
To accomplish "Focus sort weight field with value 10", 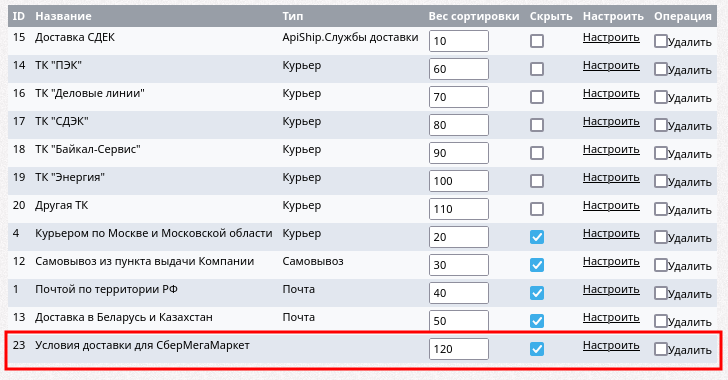I will click(x=459, y=41).
